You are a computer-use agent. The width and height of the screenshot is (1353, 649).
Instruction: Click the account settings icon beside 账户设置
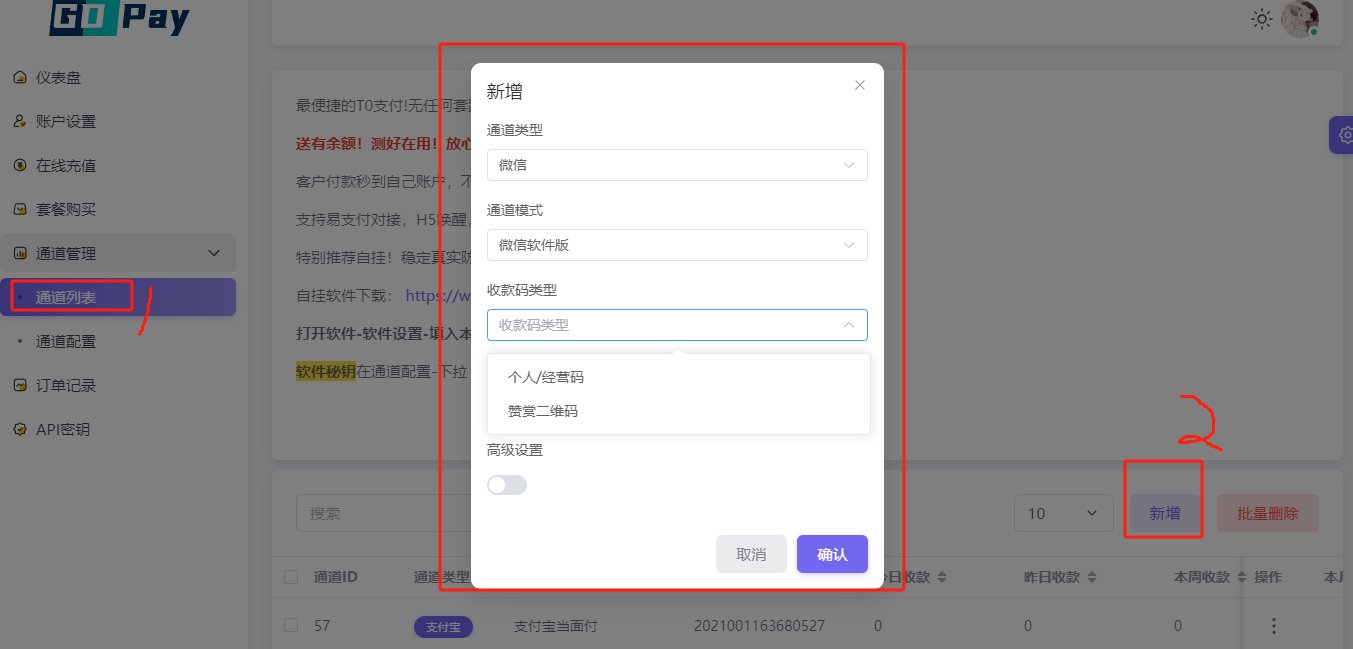pos(19,122)
